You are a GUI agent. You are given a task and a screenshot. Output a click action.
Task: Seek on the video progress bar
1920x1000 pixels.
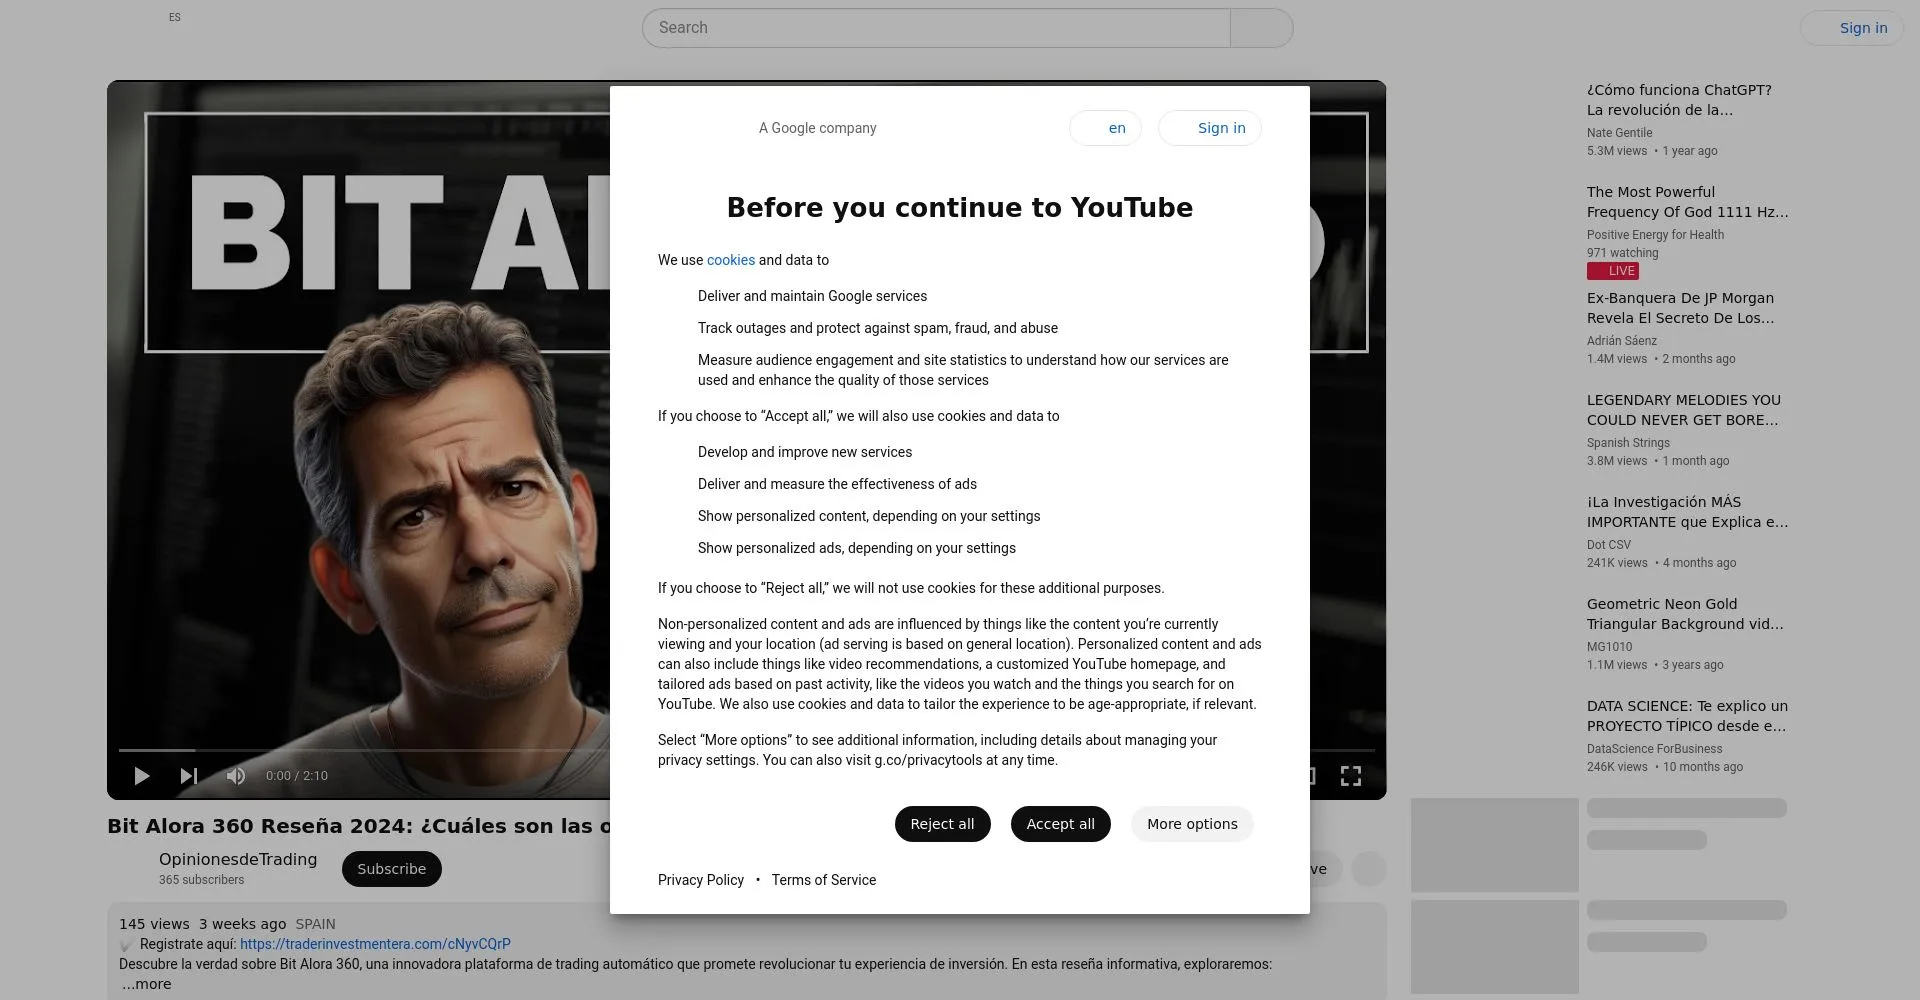coord(747,750)
